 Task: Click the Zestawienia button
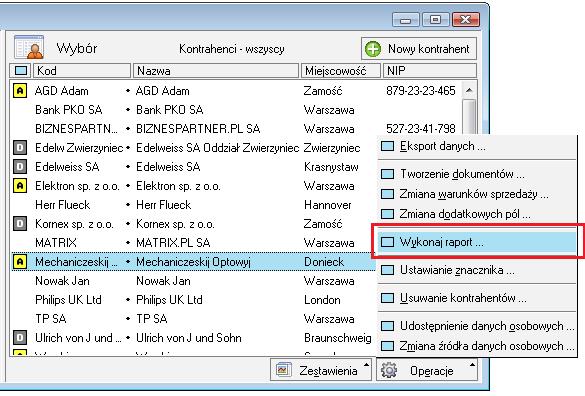[x=321, y=370]
